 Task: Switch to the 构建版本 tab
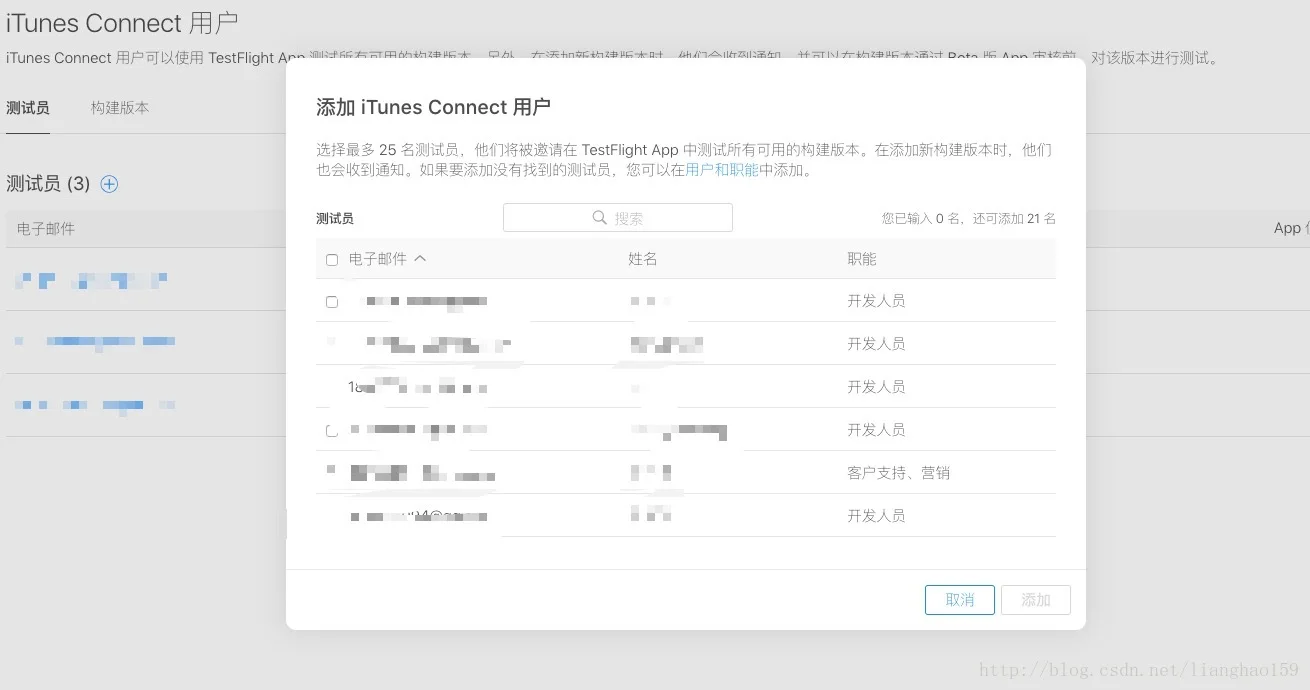click(119, 107)
